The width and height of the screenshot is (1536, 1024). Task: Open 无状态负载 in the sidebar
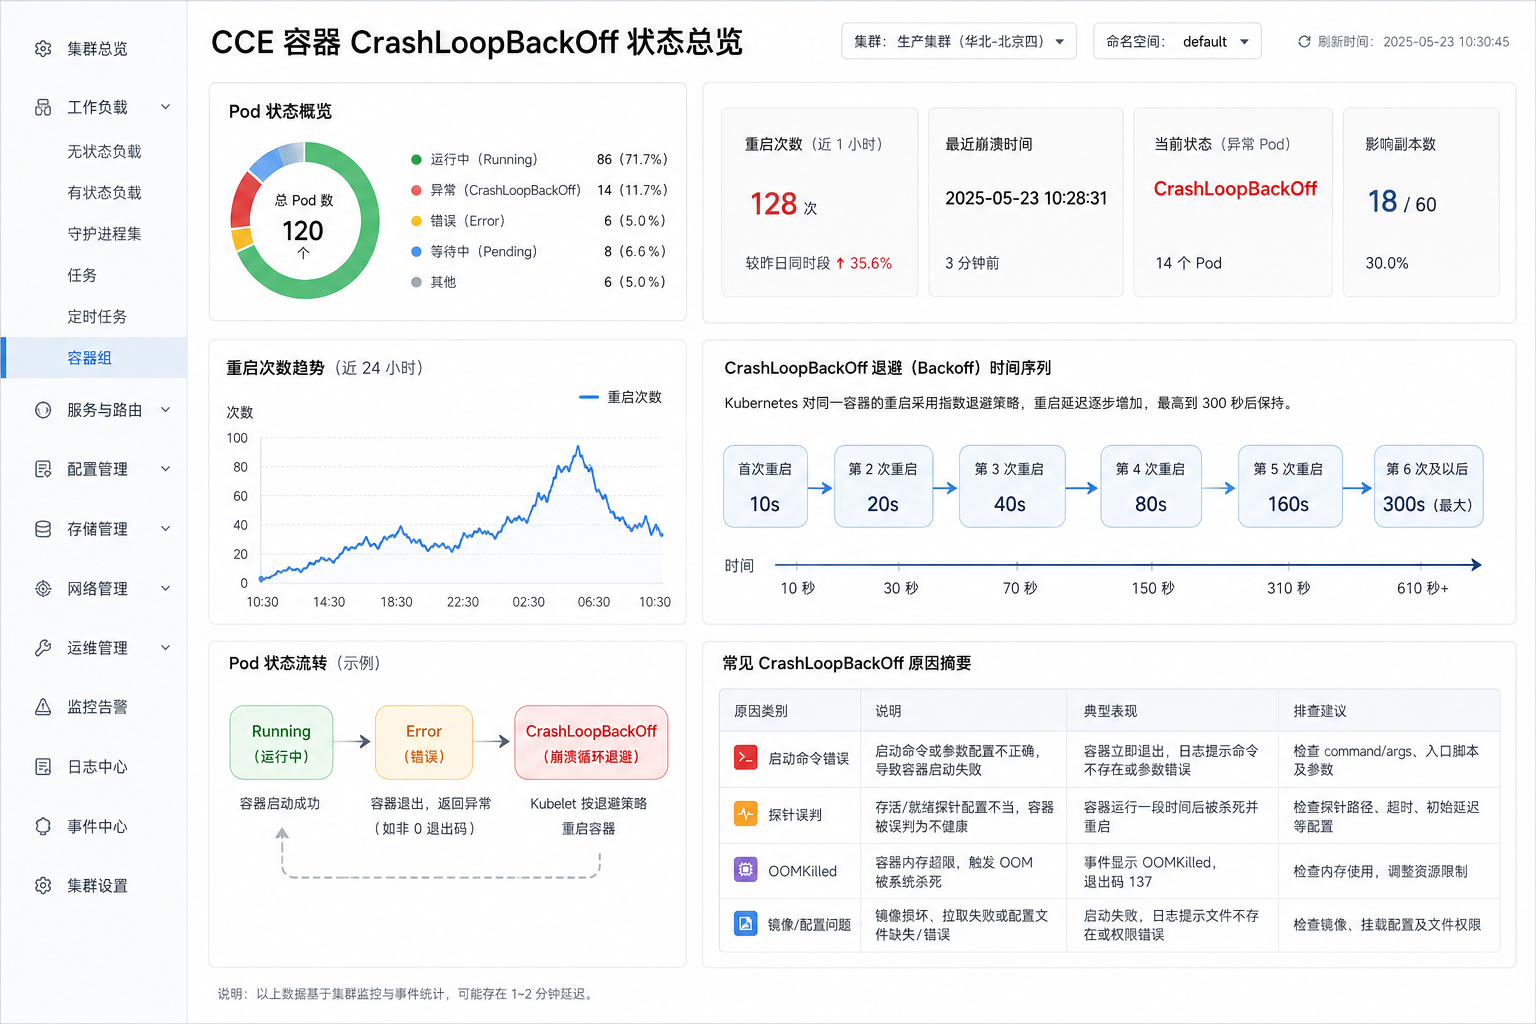(x=104, y=151)
